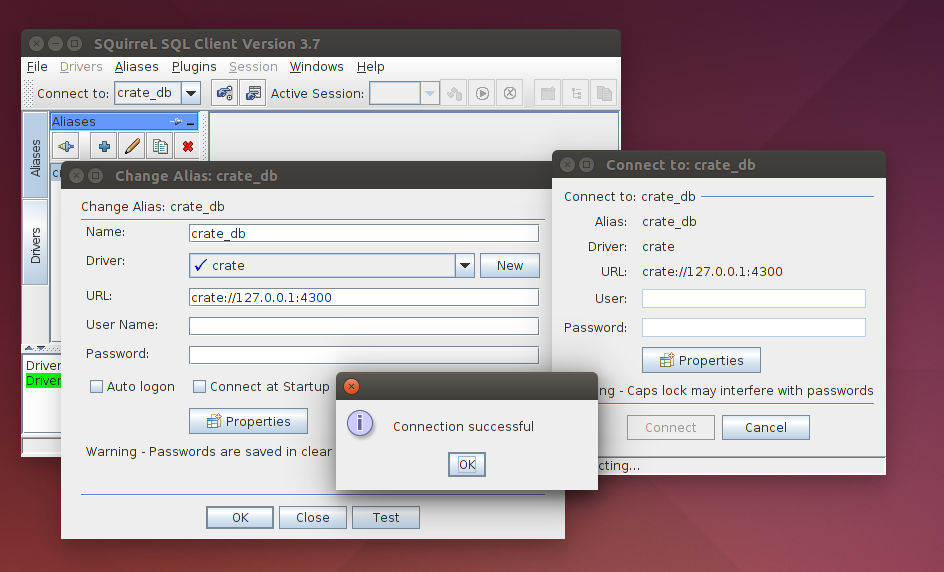Click the commit/rollback session toolbar icon
This screenshot has width=944, height=572.
(455, 93)
